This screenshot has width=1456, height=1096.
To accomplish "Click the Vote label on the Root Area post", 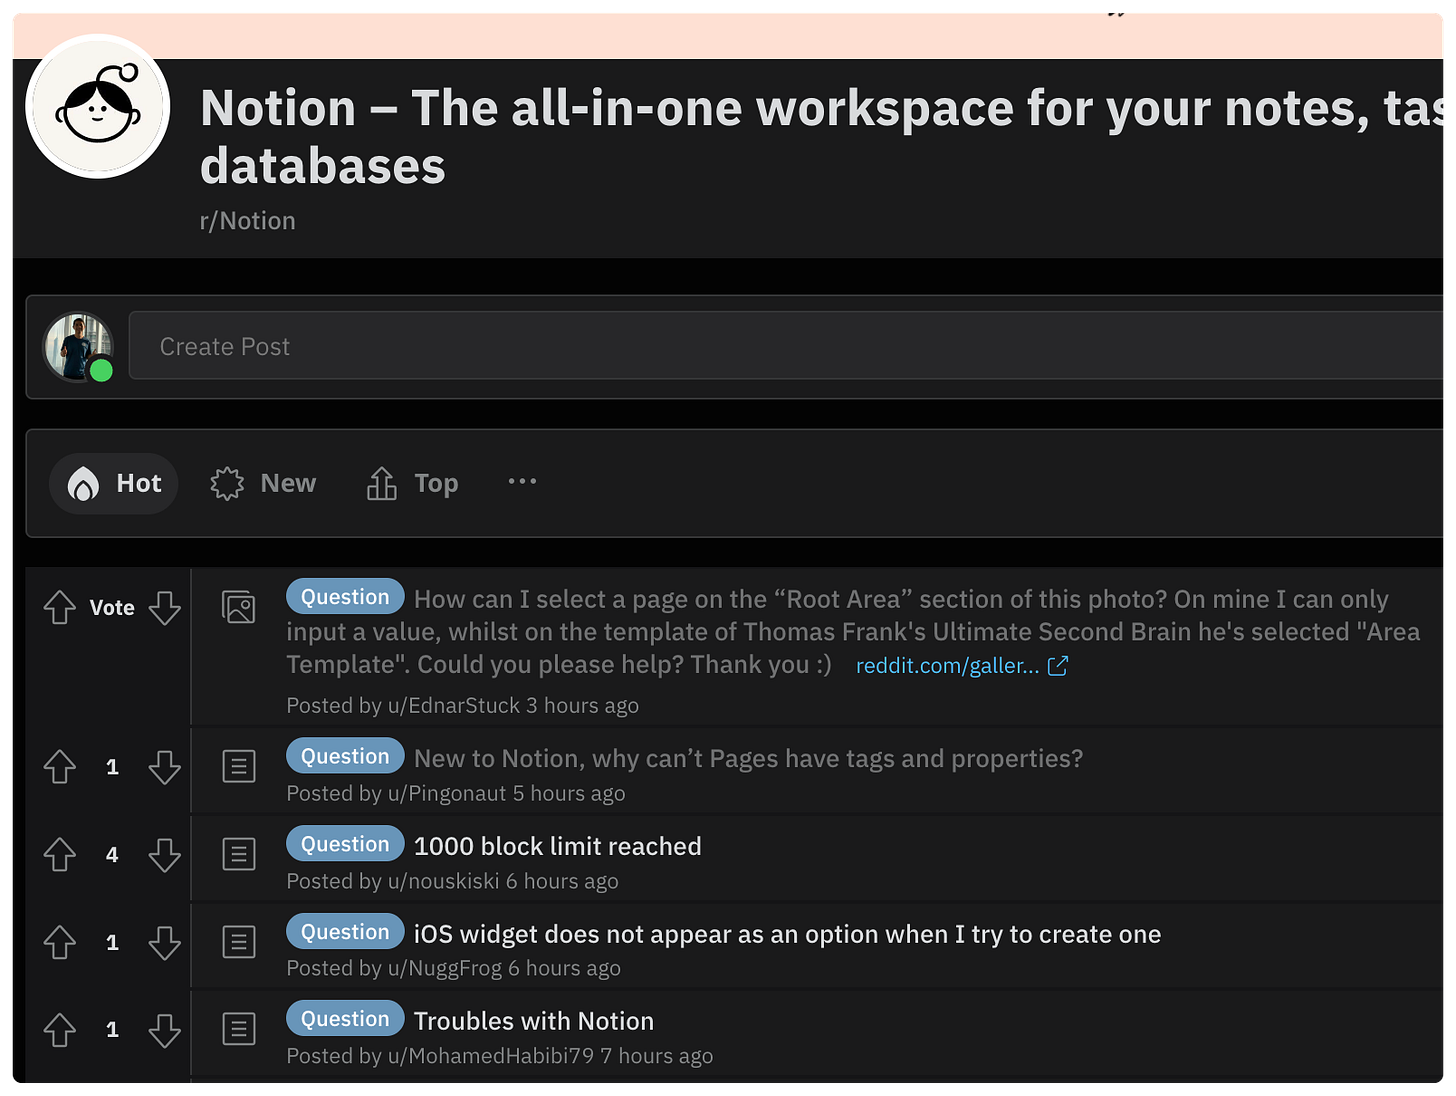I will pos(112,608).
